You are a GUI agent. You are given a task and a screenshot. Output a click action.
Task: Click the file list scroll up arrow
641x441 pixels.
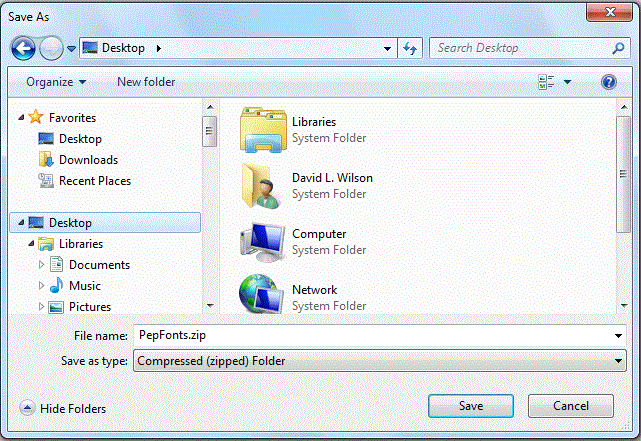point(624,107)
